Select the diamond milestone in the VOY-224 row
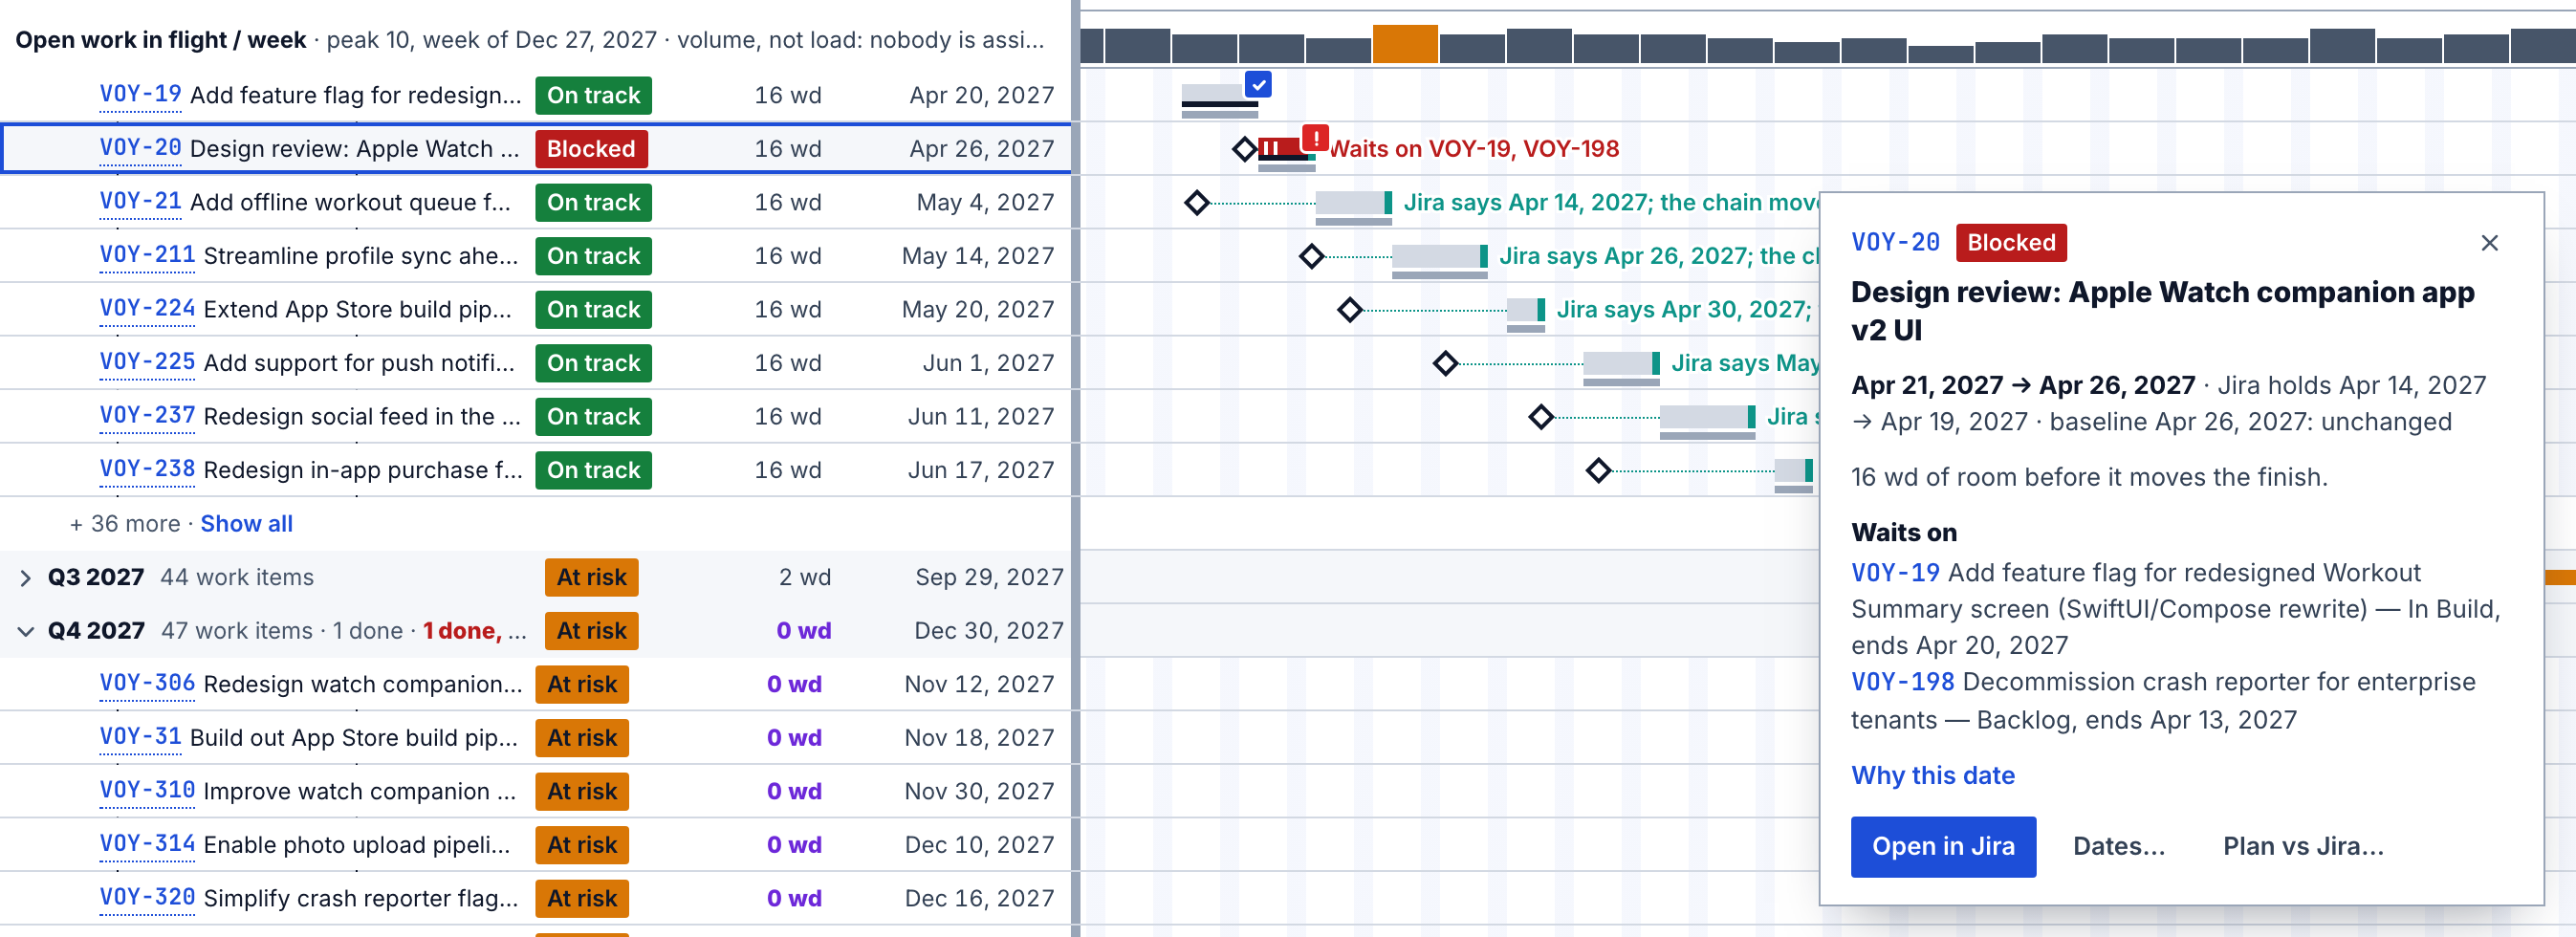This screenshot has width=2576, height=937. click(x=1349, y=310)
